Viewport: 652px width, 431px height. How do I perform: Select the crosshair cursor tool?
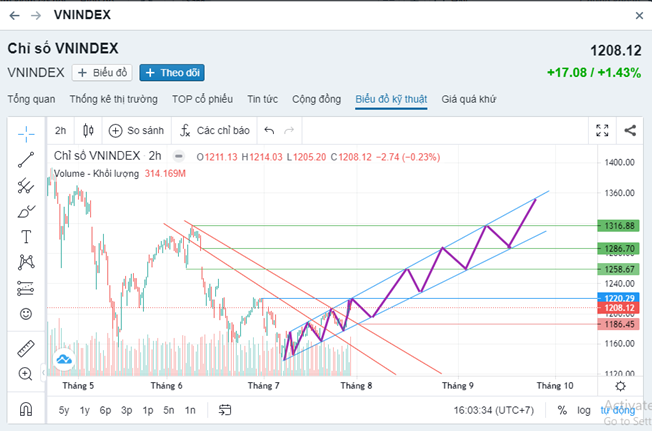tap(26, 131)
